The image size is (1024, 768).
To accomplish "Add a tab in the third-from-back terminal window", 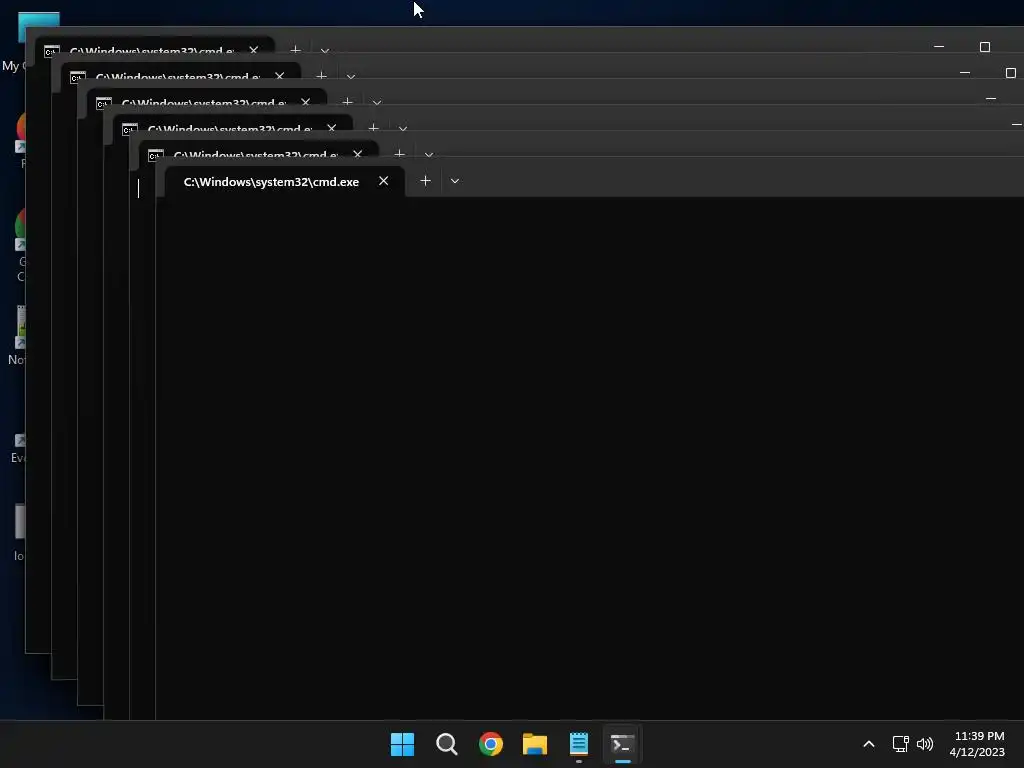I will pos(347,102).
